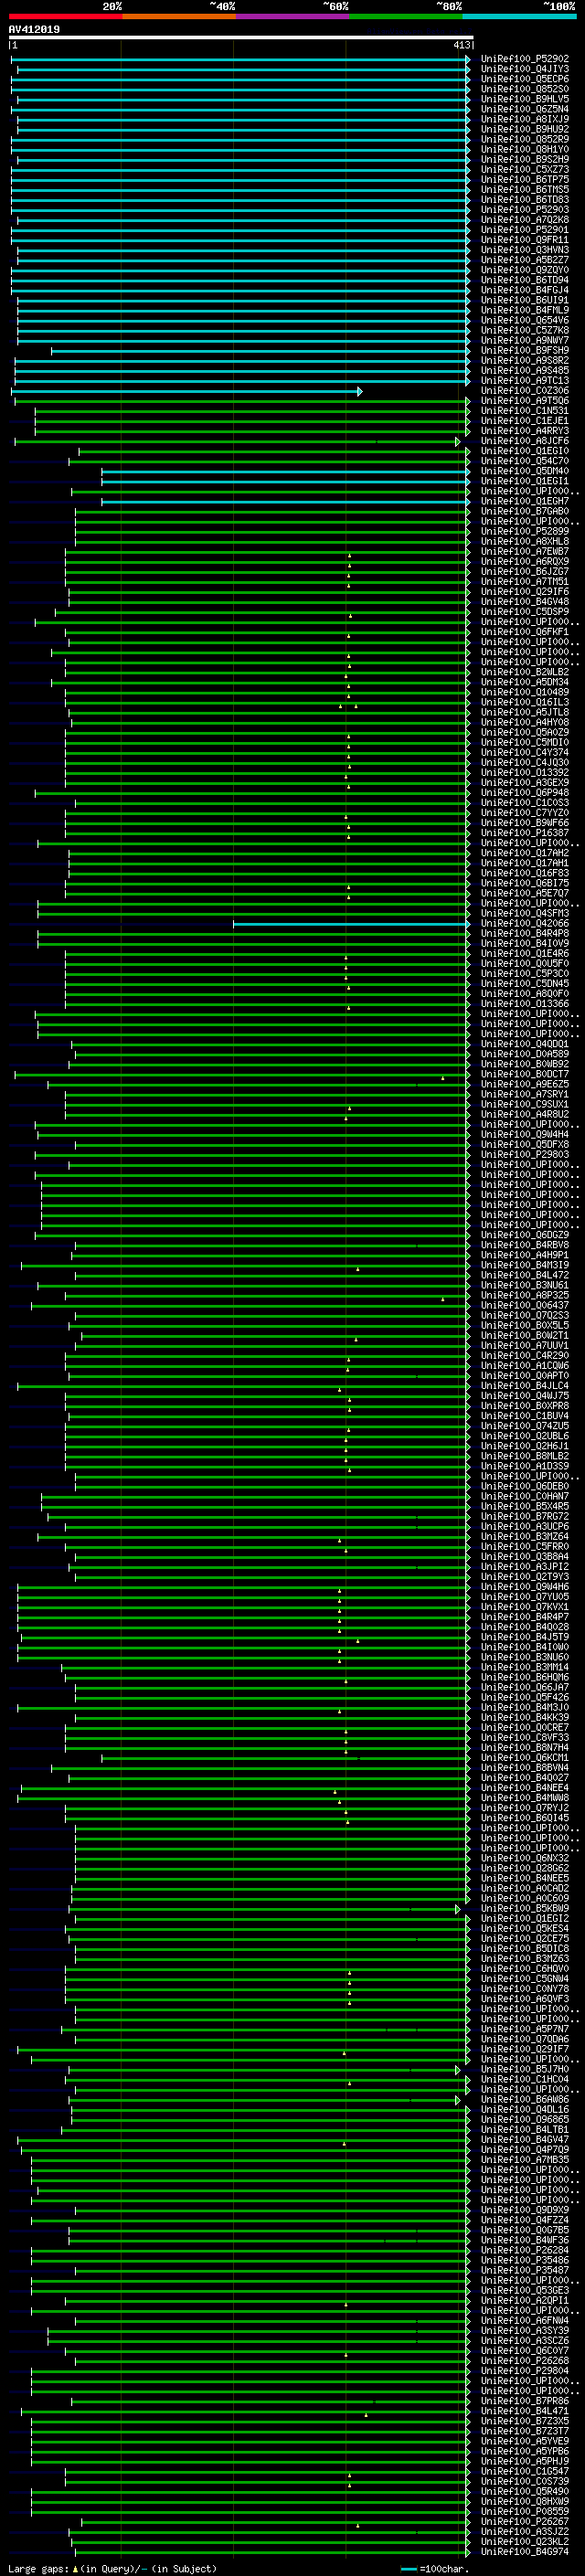This screenshot has height=2576, width=585.
Task: Select label UniRef100_Q06437
Action: coord(525,1306)
